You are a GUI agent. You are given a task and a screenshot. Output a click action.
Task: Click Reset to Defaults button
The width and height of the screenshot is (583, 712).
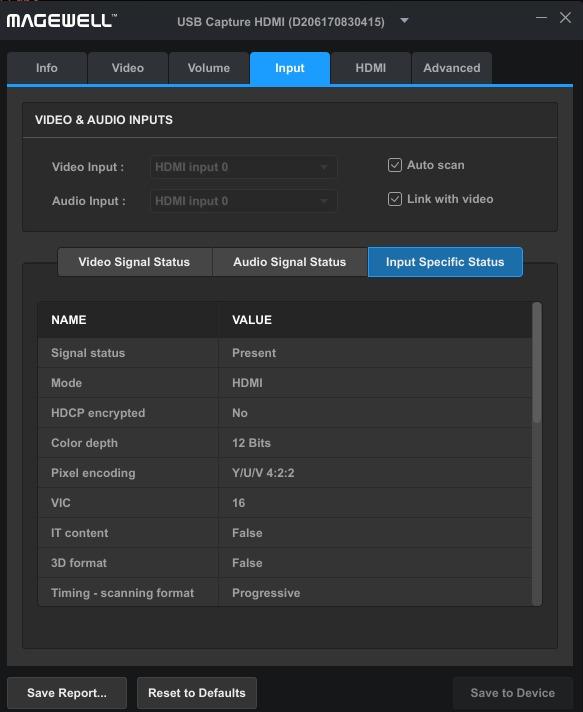click(197, 693)
